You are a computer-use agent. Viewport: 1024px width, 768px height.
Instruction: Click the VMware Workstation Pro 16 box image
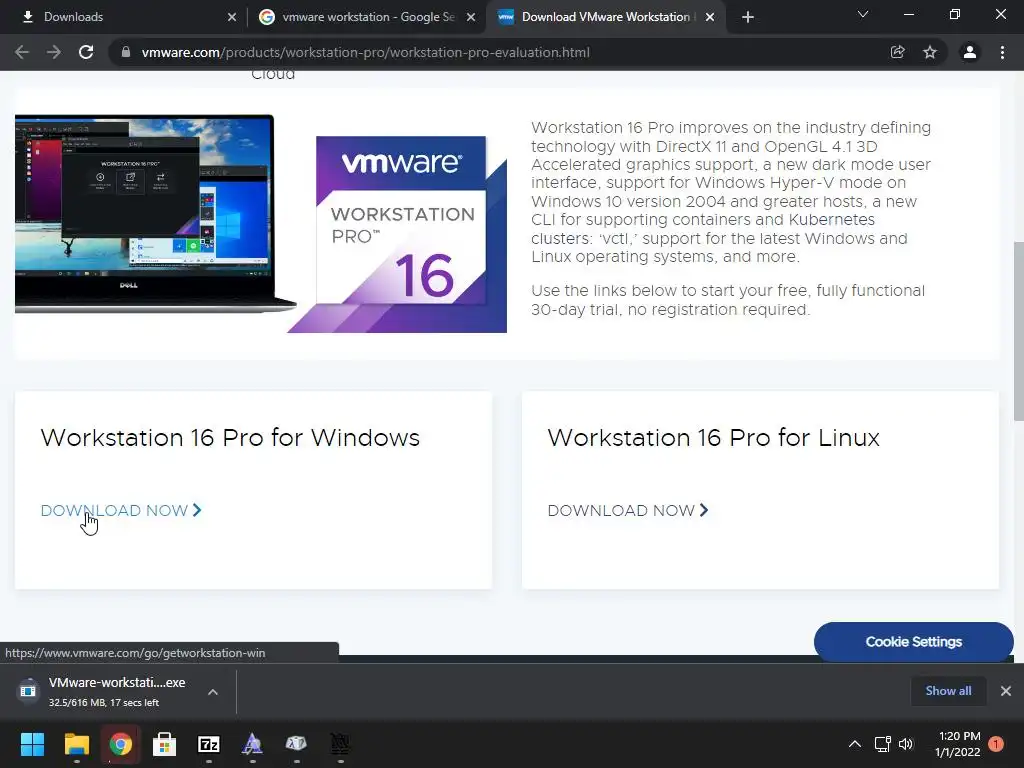click(x=398, y=234)
